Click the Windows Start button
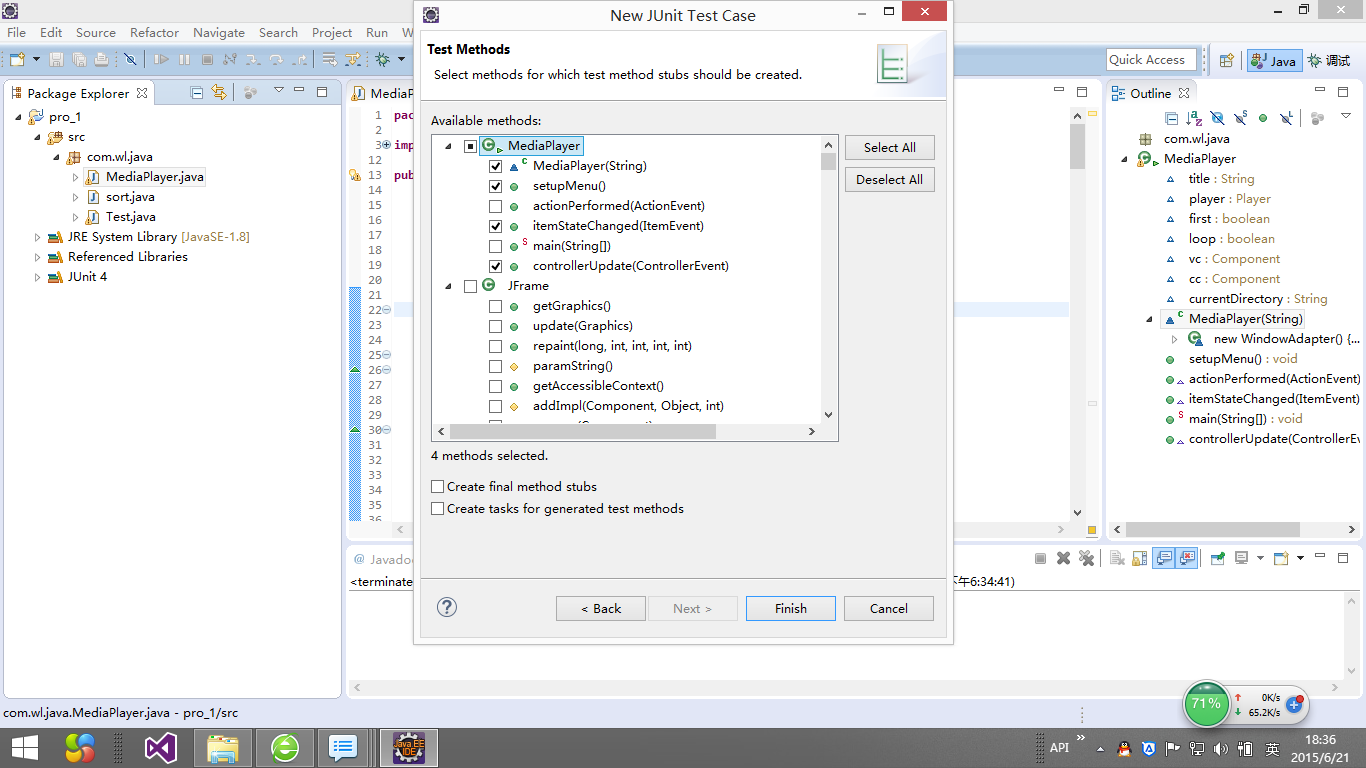Screen dimensions: 1366x768 (25, 747)
